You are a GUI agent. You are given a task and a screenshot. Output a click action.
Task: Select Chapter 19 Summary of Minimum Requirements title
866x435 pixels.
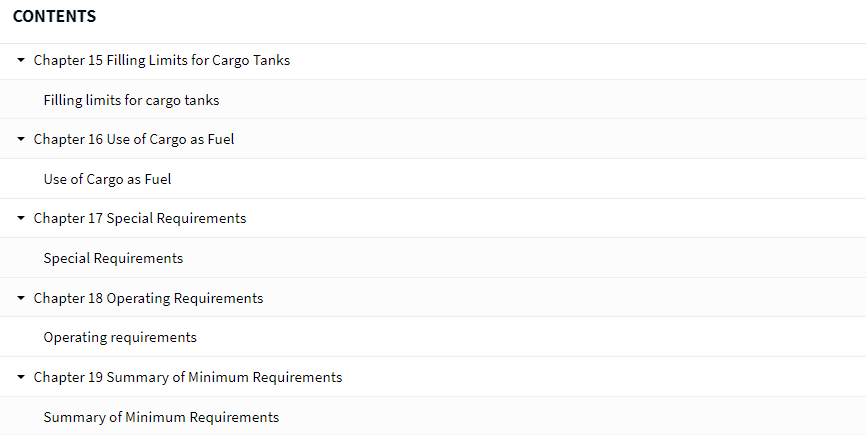(x=188, y=377)
